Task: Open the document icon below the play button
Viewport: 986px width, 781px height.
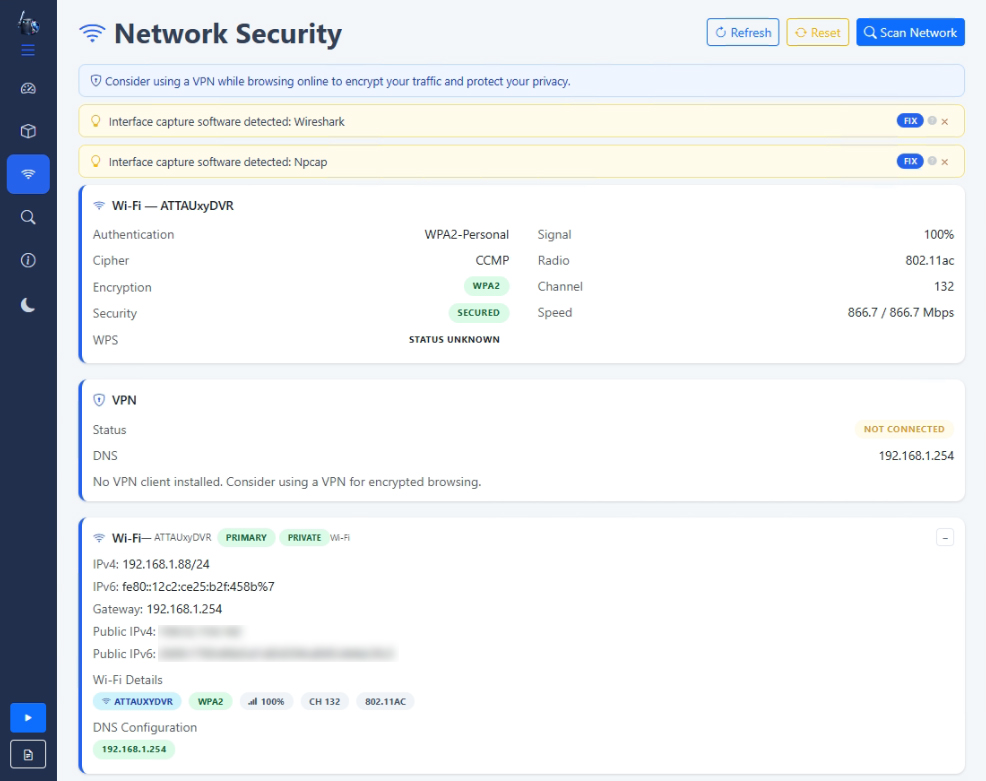Action: pyautogui.click(x=28, y=754)
